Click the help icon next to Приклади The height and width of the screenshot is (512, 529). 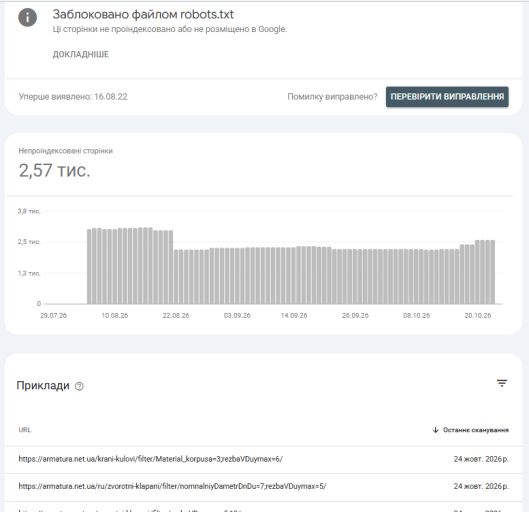79,386
